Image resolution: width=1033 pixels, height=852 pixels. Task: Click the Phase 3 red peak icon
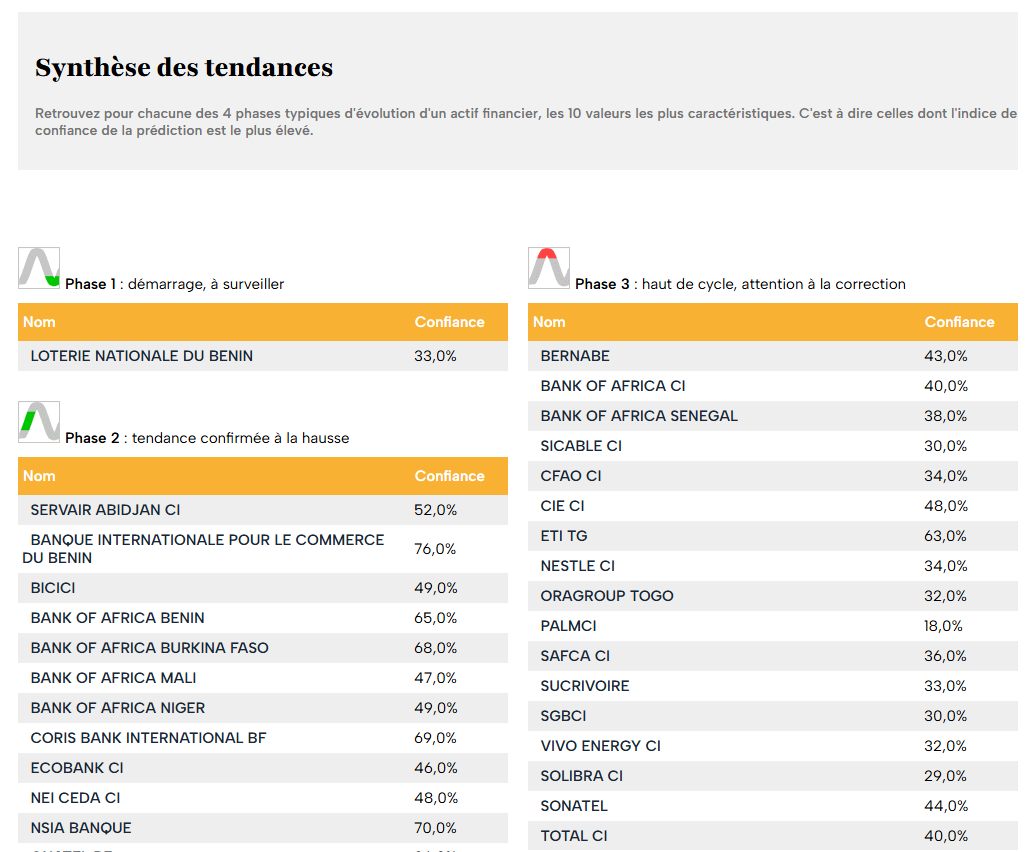[549, 268]
